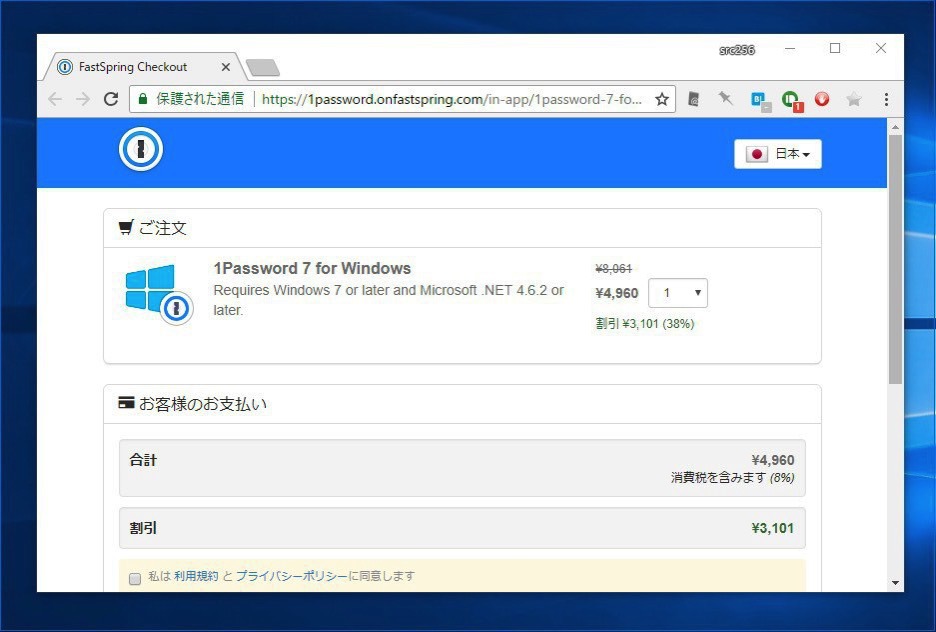Click the red round extension icon
Screen dimensions: 936x632
[822, 98]
